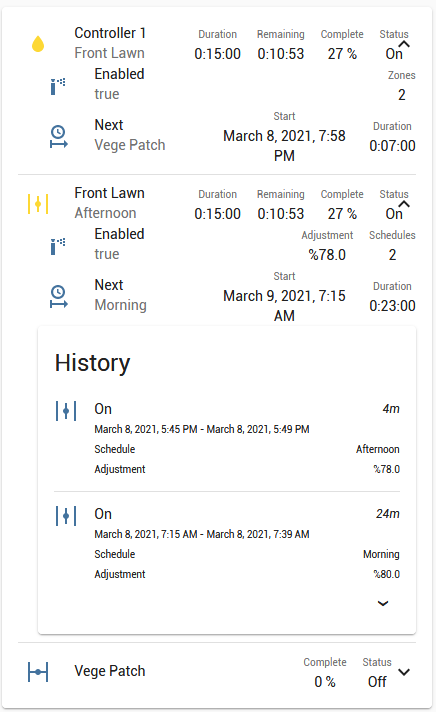Screen dimensions: 436x712
Task: Click the Front Lawn Status On value
Action: [394, 213]
